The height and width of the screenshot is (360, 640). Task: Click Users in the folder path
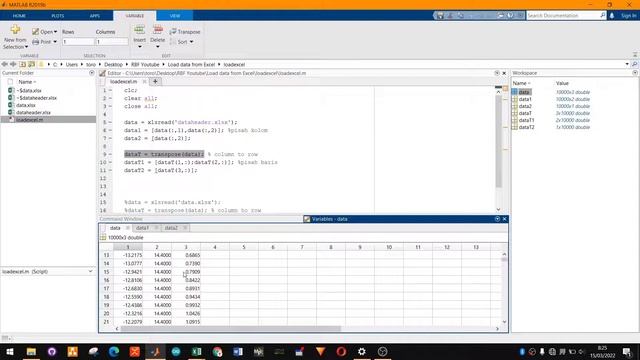point(72,64)
